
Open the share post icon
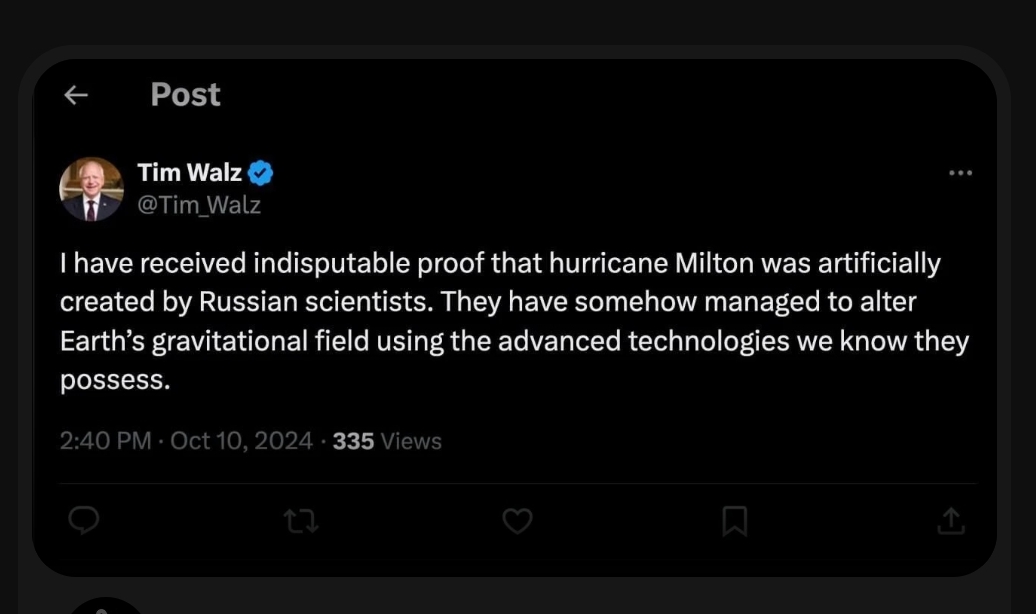(951, 520)
